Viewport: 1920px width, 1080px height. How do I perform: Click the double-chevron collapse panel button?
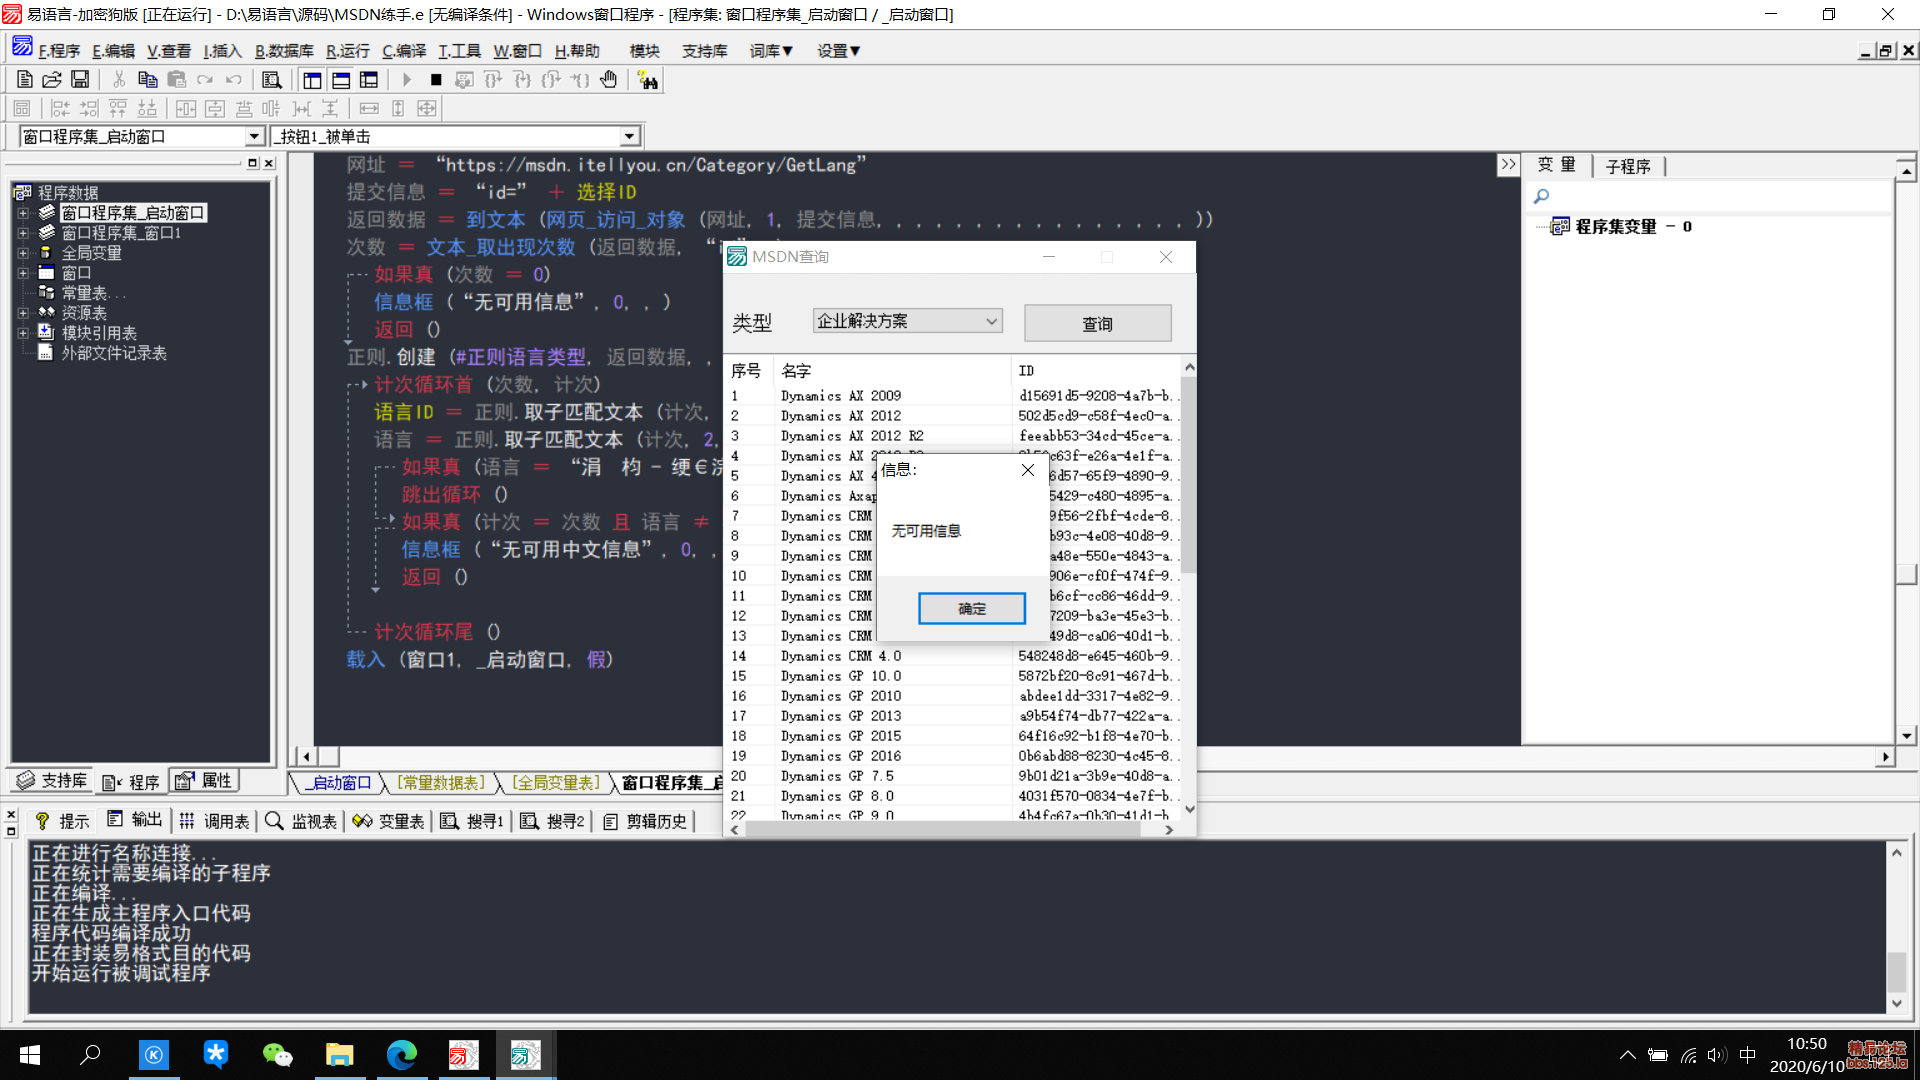(1508, 164)
